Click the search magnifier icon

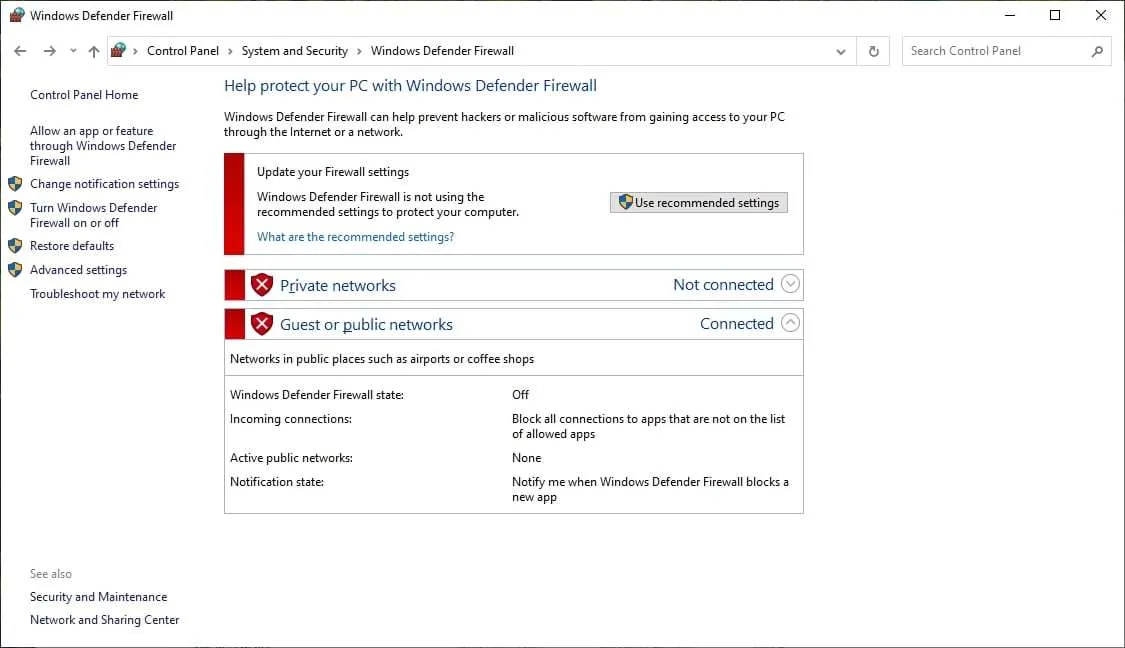tap(1097, 51)
